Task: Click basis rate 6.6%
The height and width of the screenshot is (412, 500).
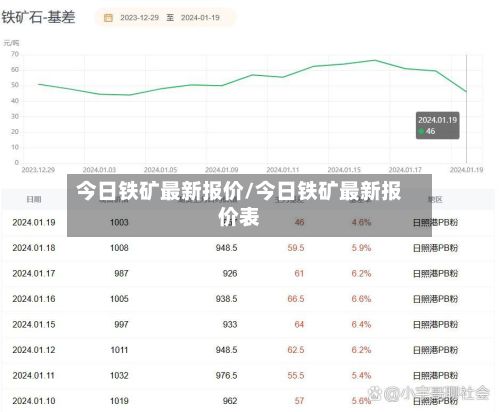Action: coord(361,299)
